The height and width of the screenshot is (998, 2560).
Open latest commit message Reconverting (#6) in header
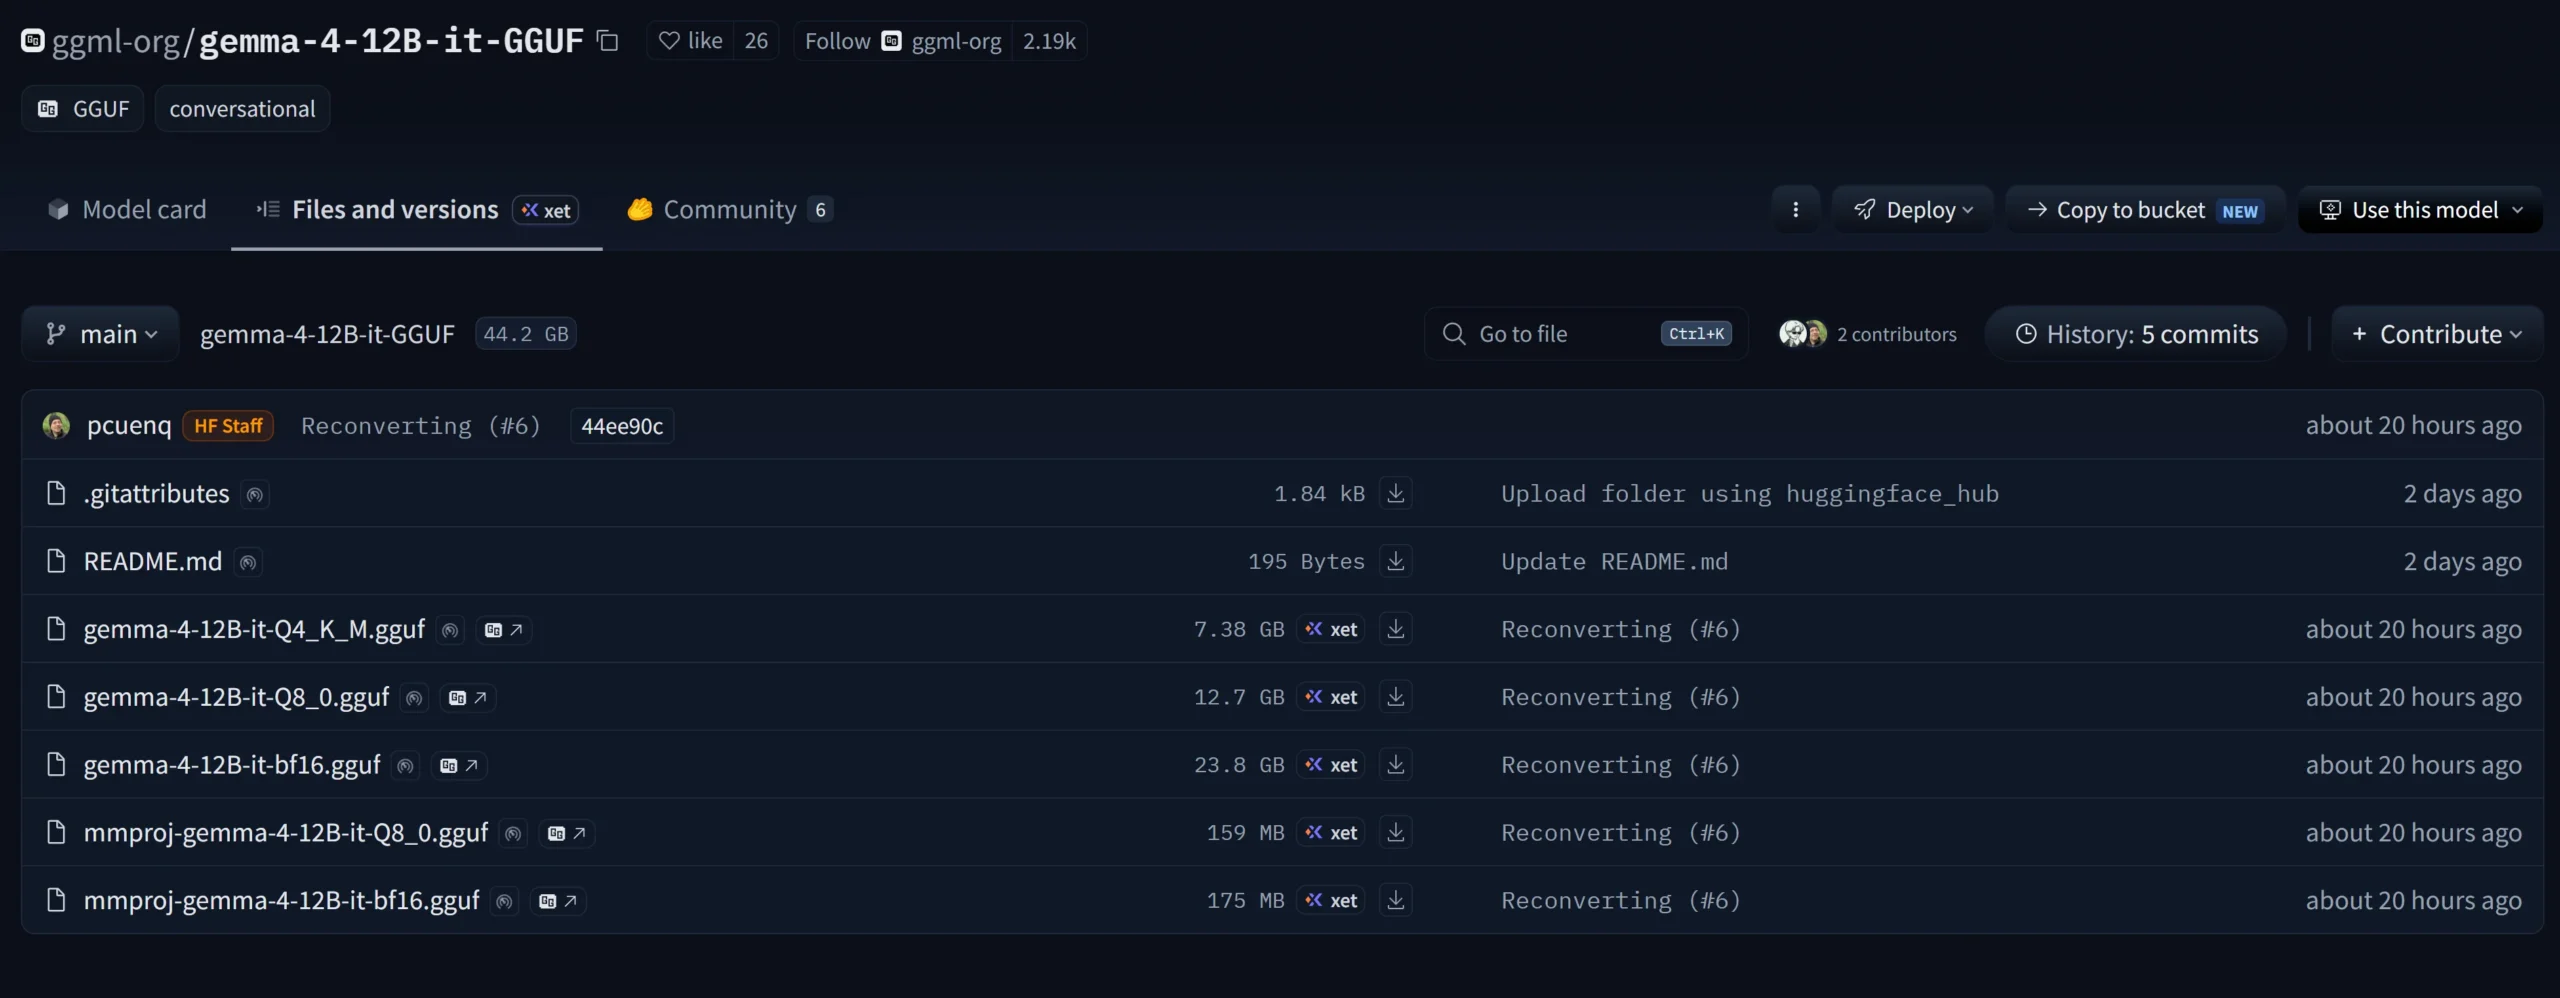(421, 426)
